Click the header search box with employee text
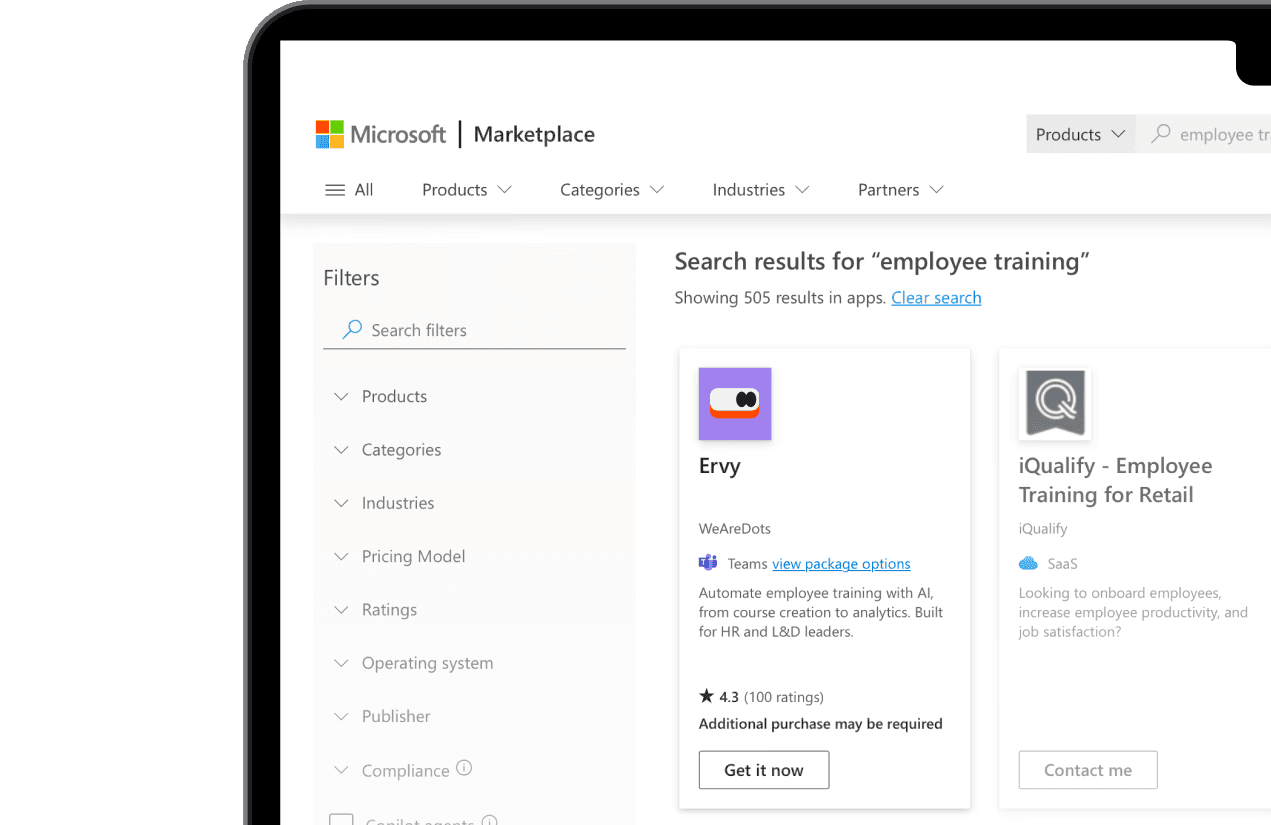1271x825 pixels. pyautogui.click(x=1204, y=134)
